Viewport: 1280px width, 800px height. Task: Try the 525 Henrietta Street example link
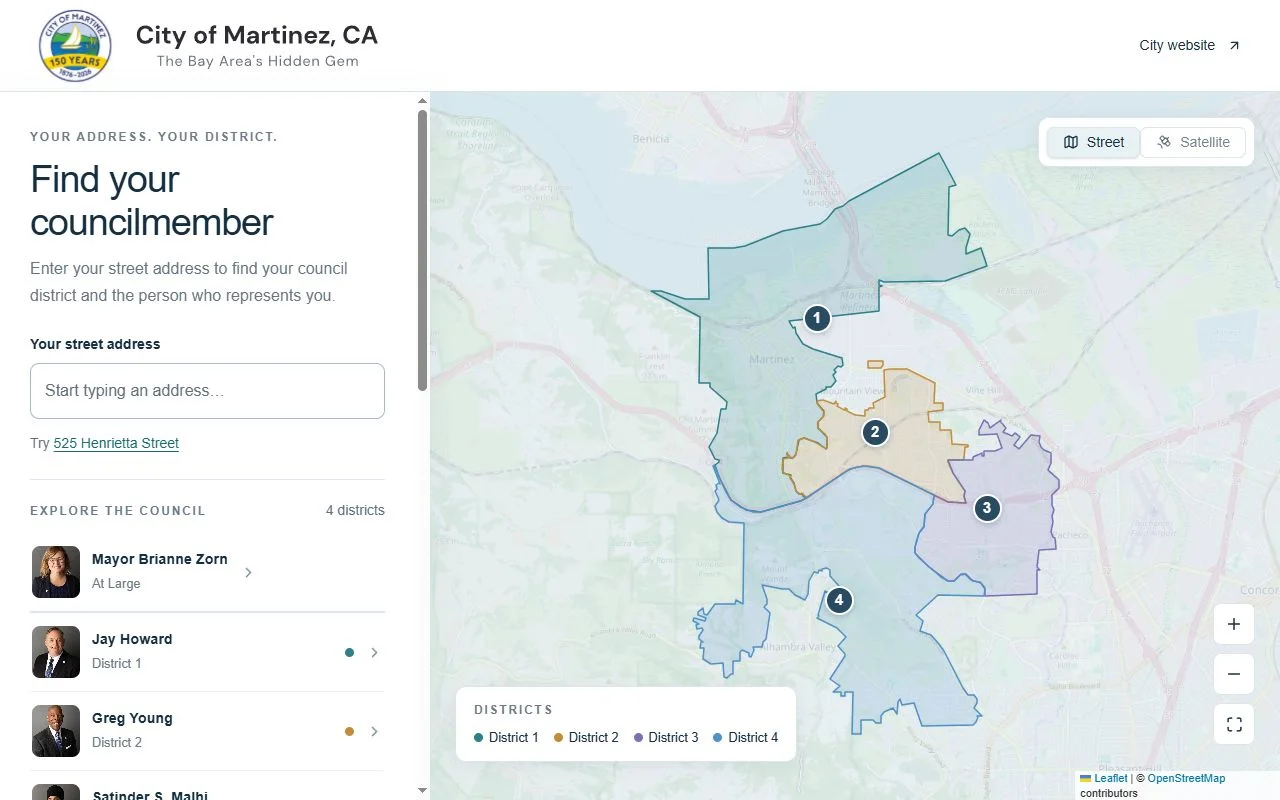[116, 443]
